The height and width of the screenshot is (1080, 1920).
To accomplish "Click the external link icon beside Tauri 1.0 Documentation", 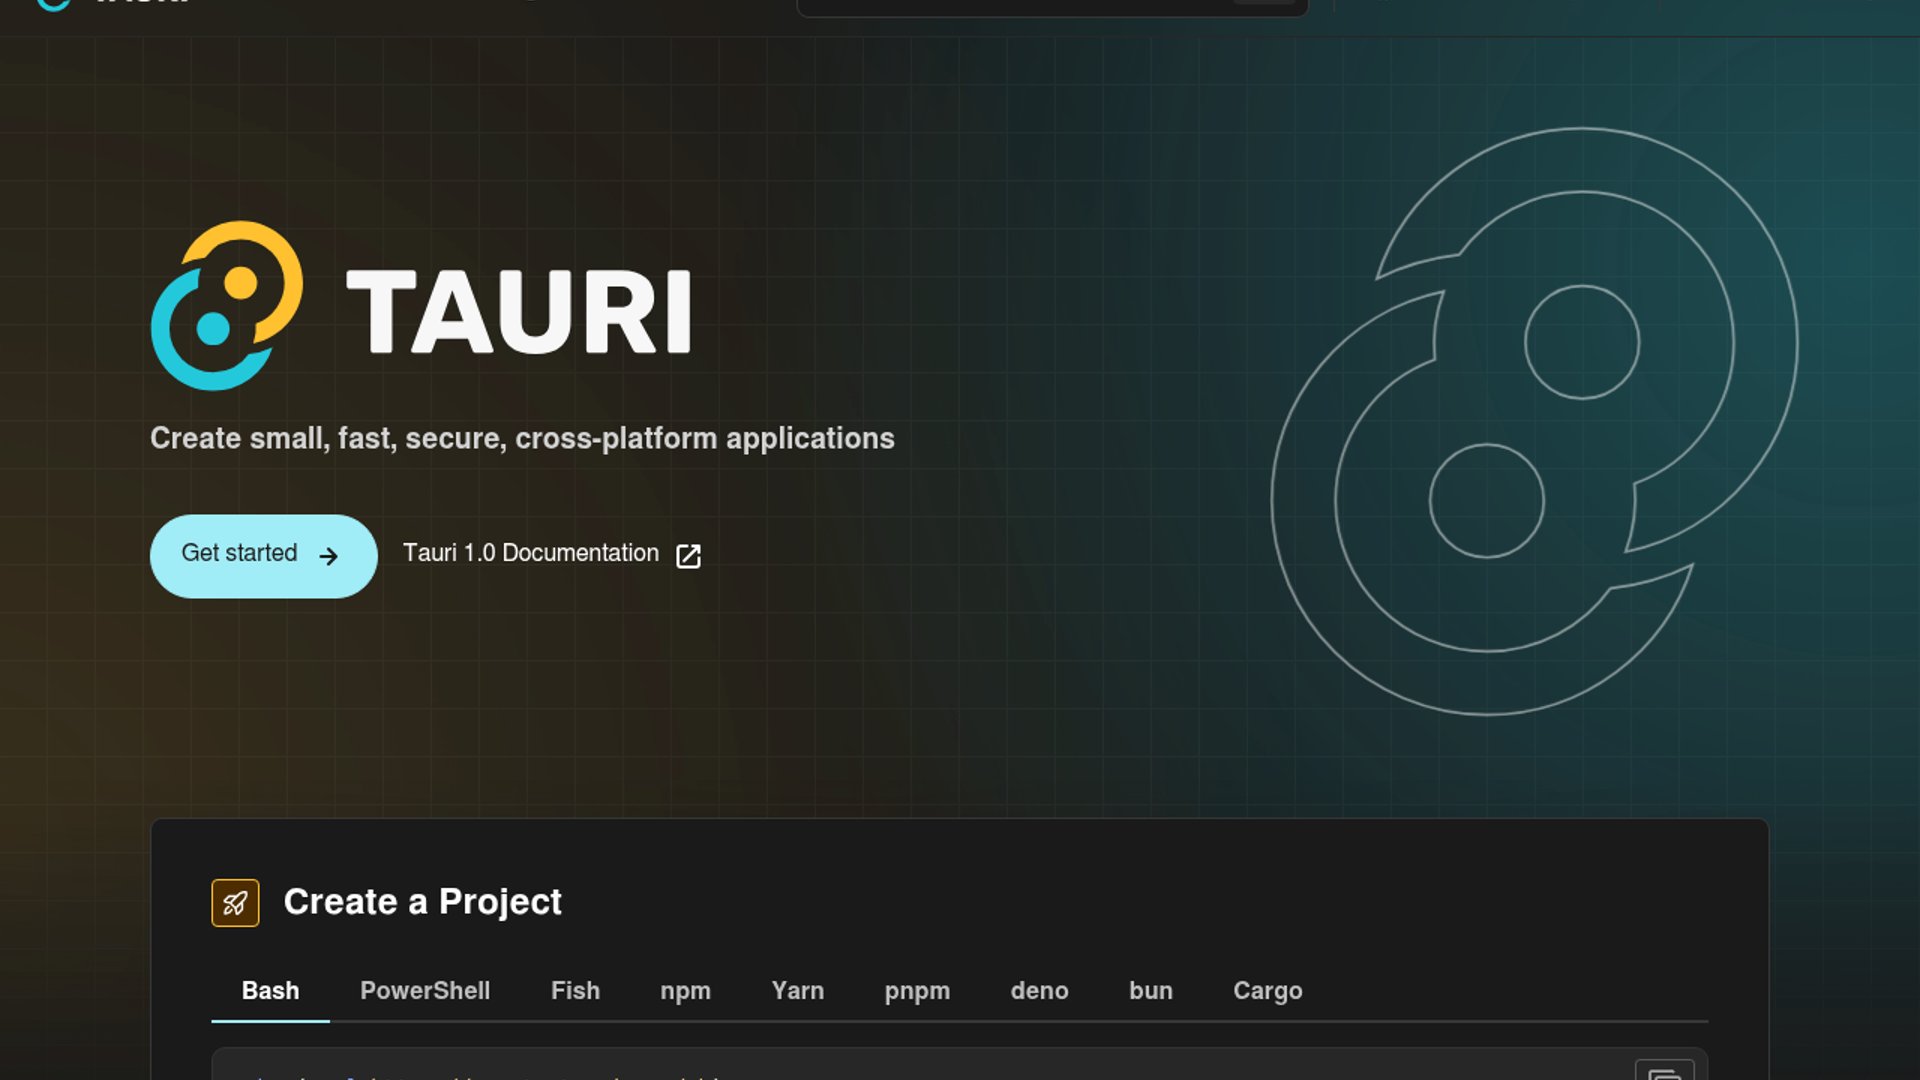I will (x=688, y=556).
